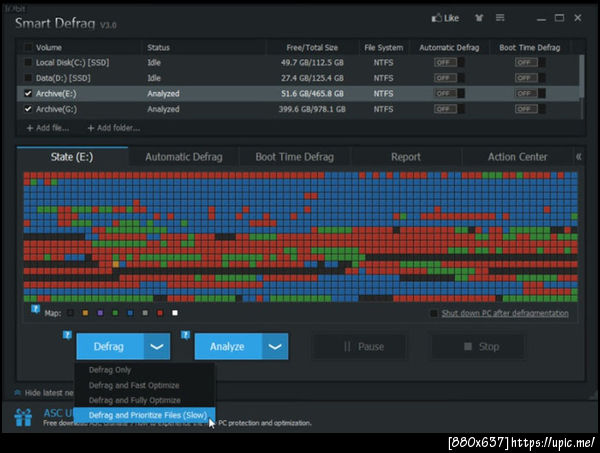Click the purple map legend swatch

pos(100,313)
